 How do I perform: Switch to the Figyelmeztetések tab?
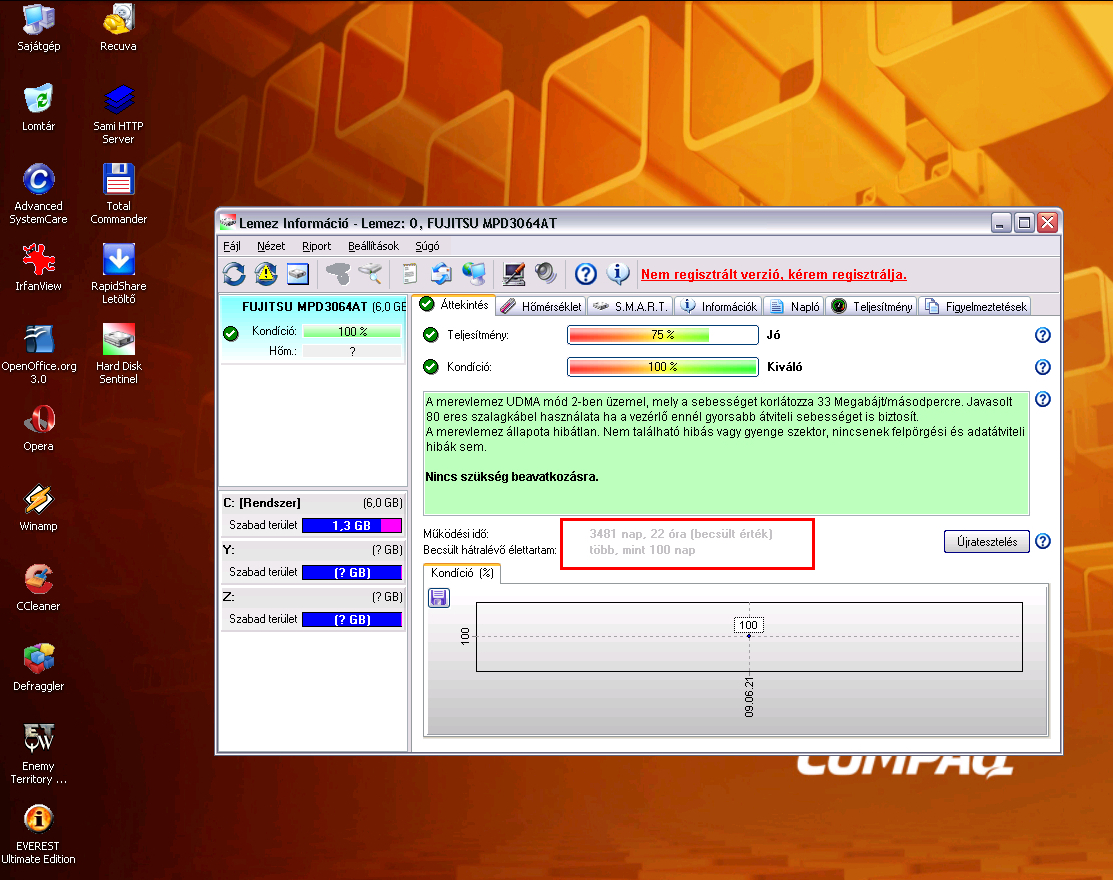[975, 307]
